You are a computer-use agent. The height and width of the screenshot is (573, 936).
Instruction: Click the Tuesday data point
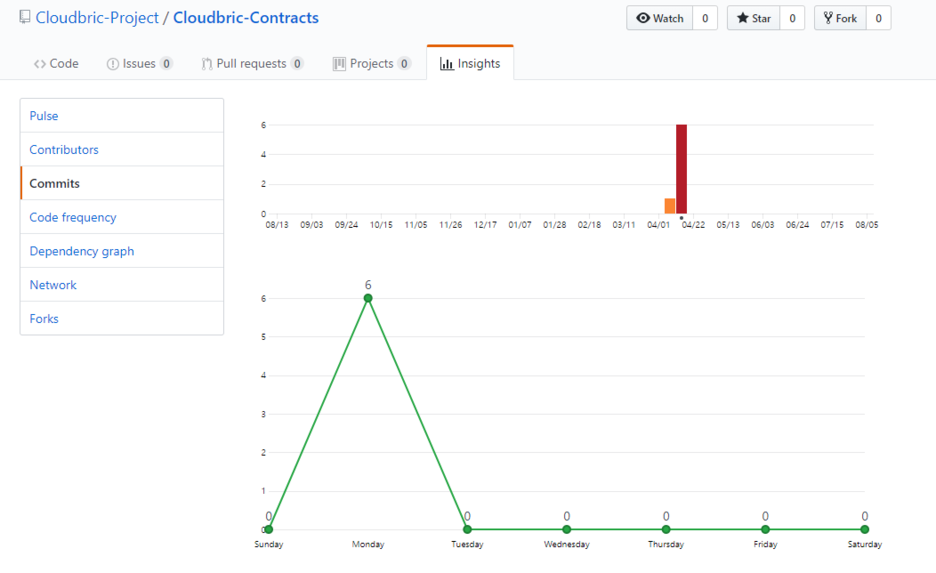point(467,529)
